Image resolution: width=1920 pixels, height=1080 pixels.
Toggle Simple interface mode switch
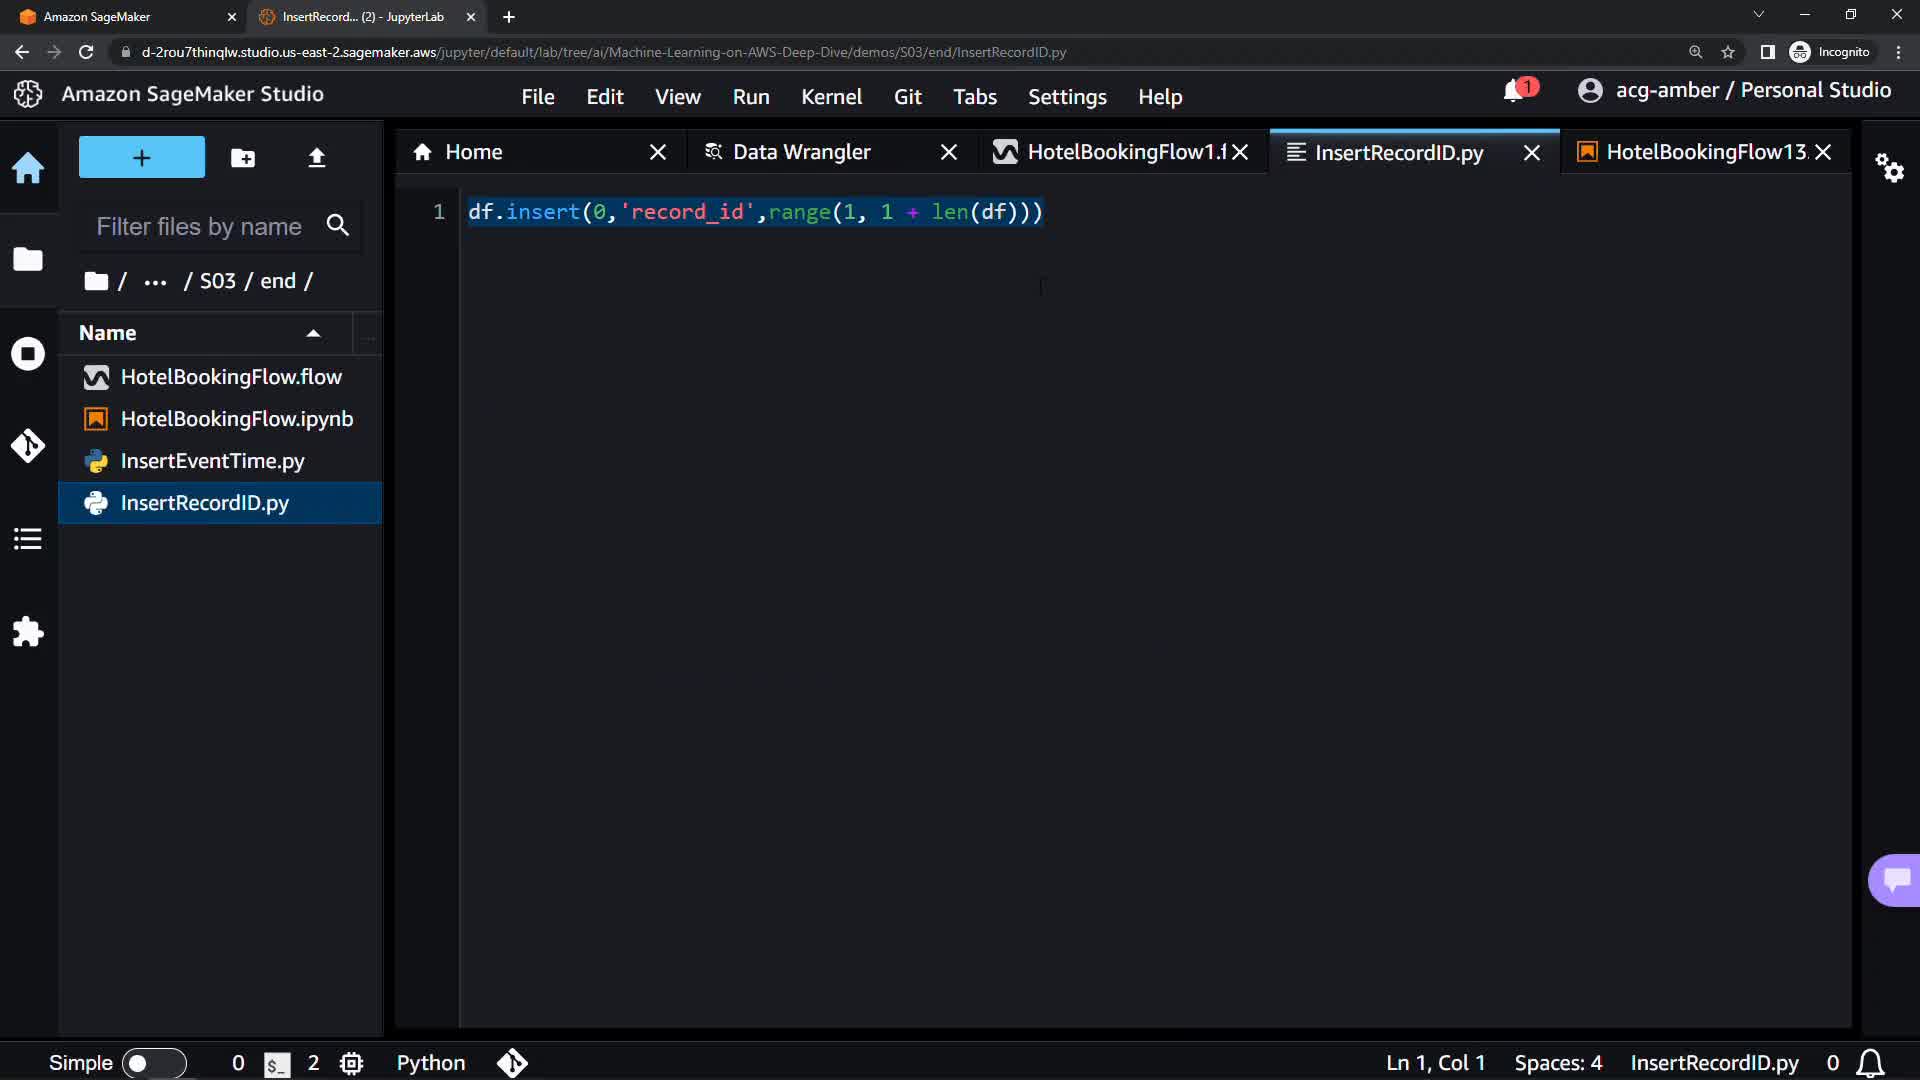(x=153, y=1063)
